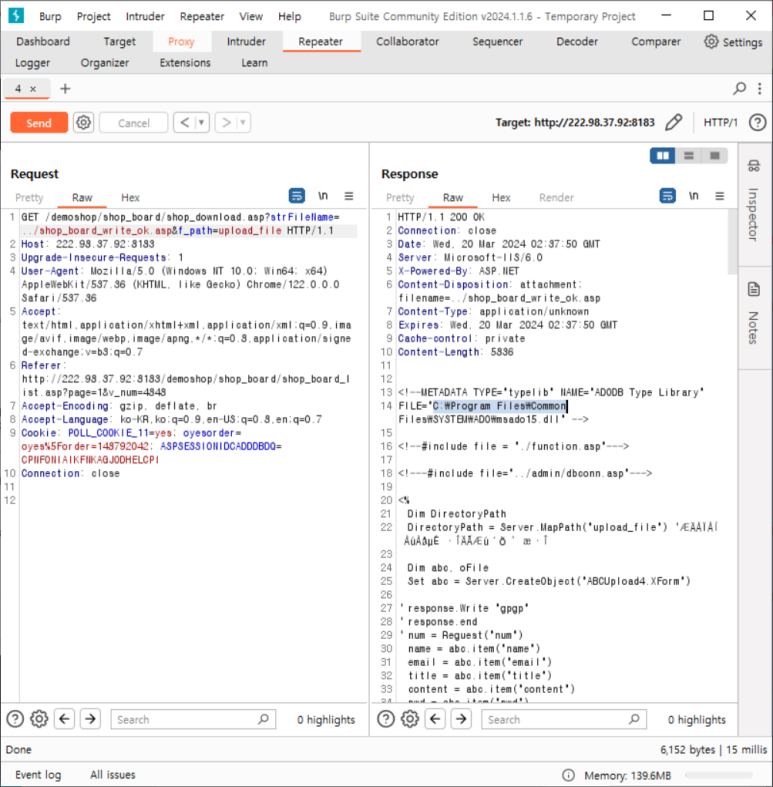Screen dimensions: 773x787
Task: Switch to the Extensions tab
Action: click(x=185, y=63)
